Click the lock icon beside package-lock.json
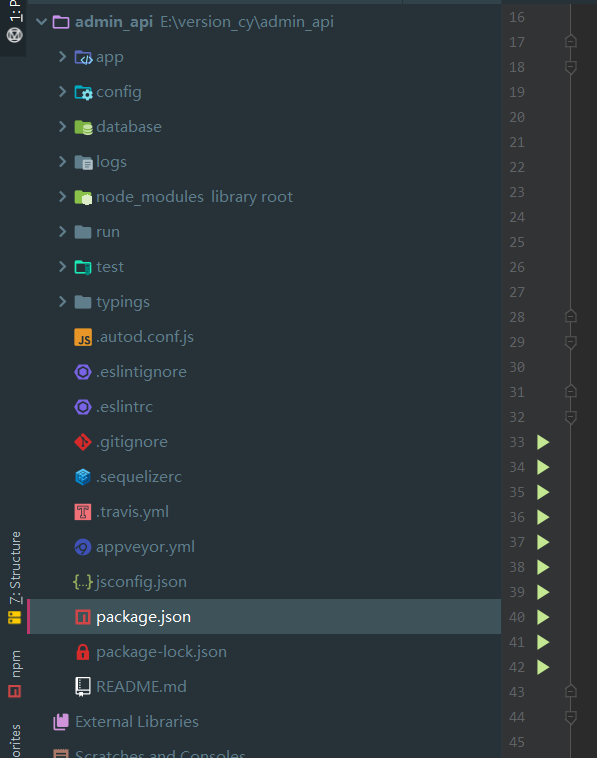The image size is (597, 758). 83,652
